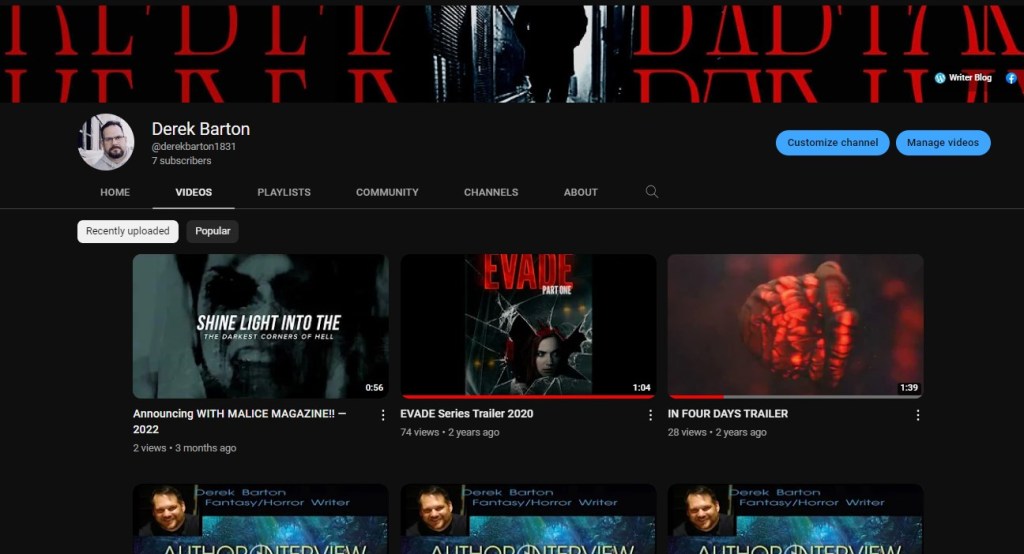
Task: Open the Facebook icon in the banner
Action: click(1011, 78)
